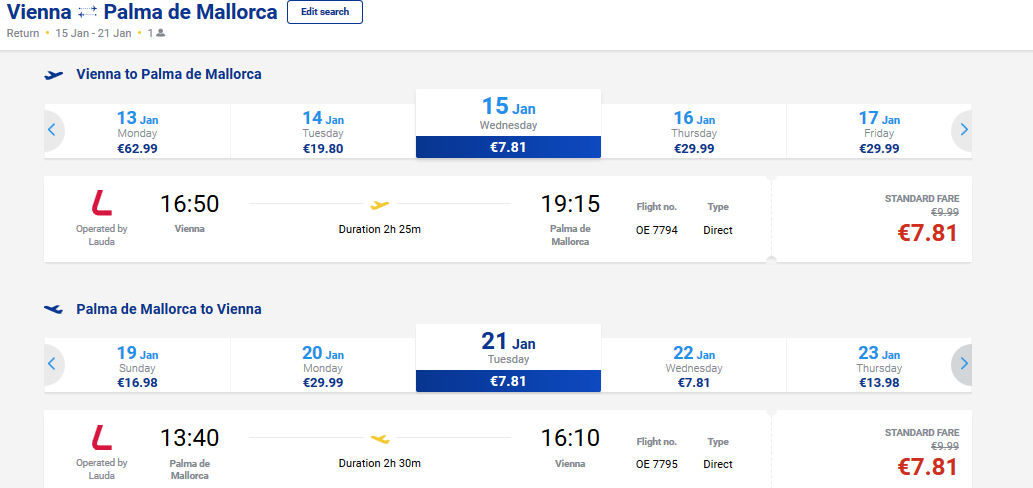The image size is (1033, 488).
Task: Choose return 22 Jan Wednesday €7.81
Action: coord(694,366)
